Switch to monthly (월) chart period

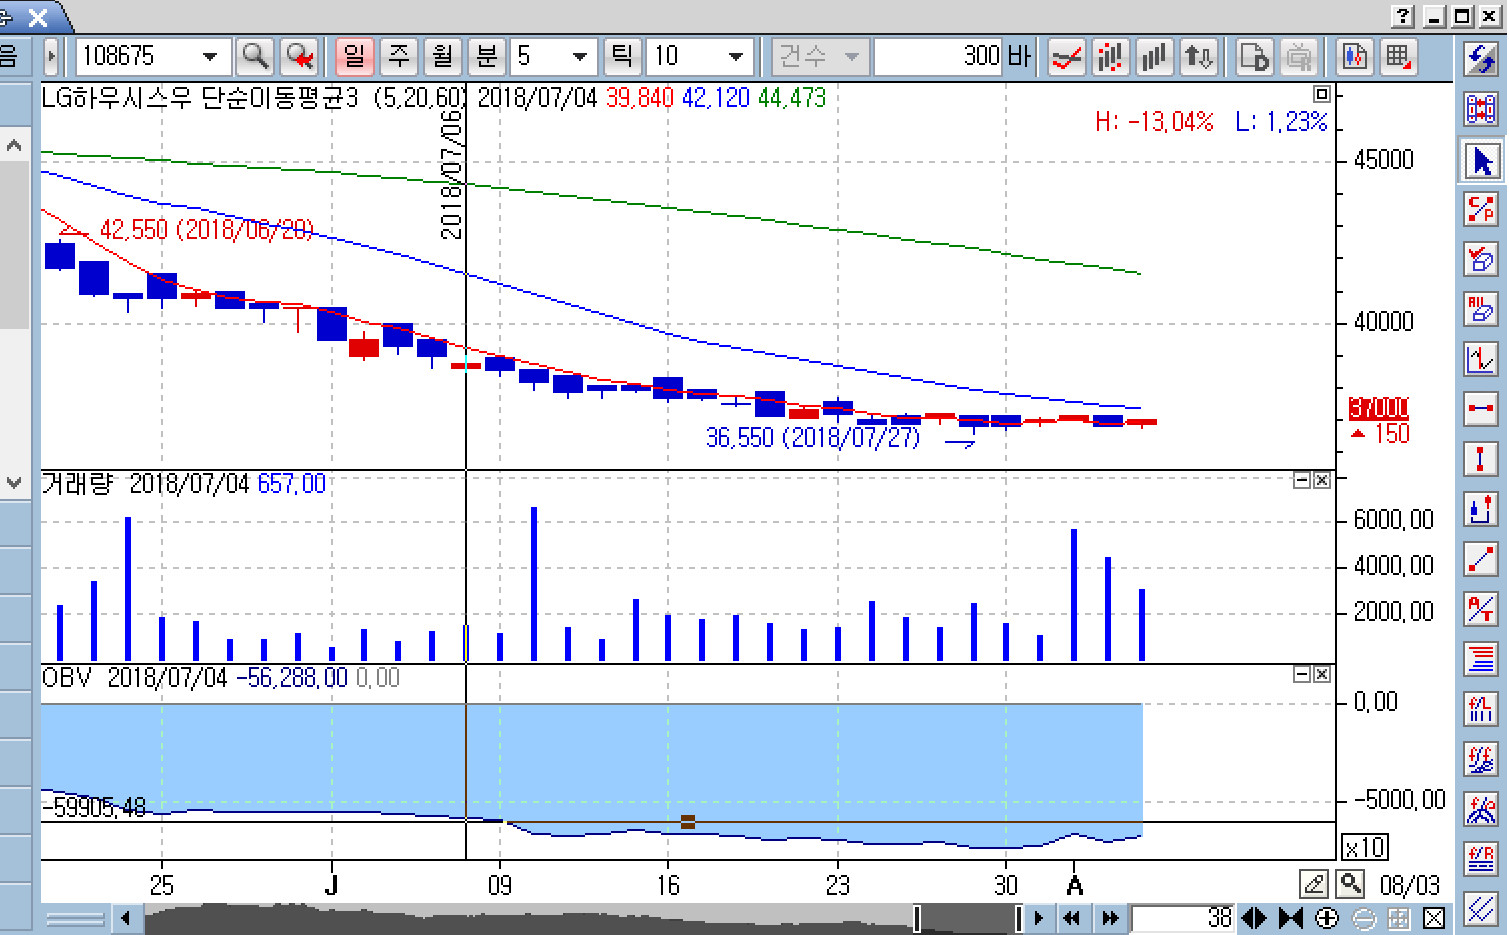442,57
